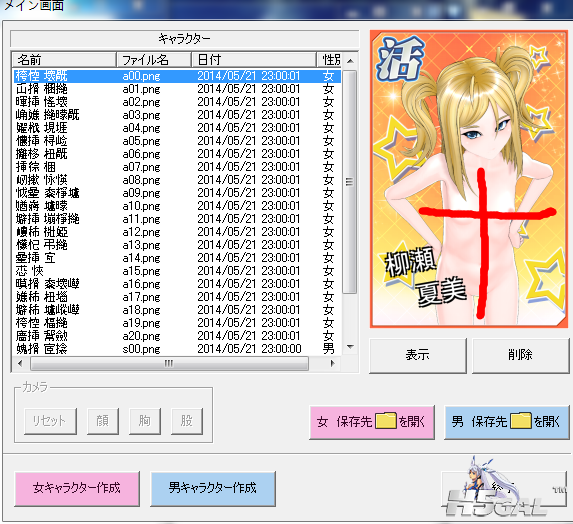
Task: Select the character card preview thumbnail
Action: (x=469, y=179)
